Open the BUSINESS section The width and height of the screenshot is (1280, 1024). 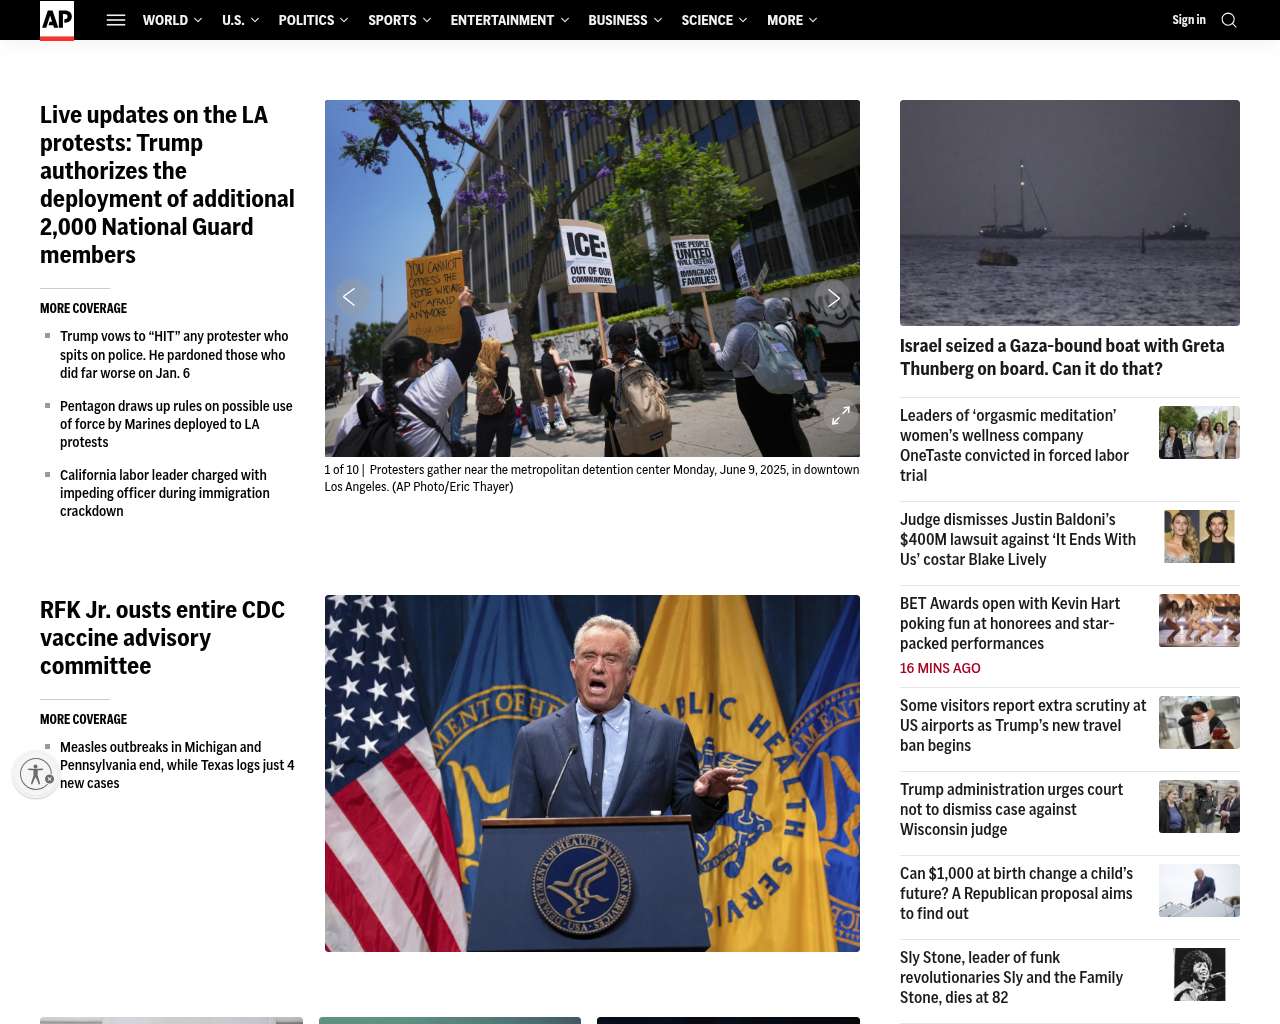[617, 20]
